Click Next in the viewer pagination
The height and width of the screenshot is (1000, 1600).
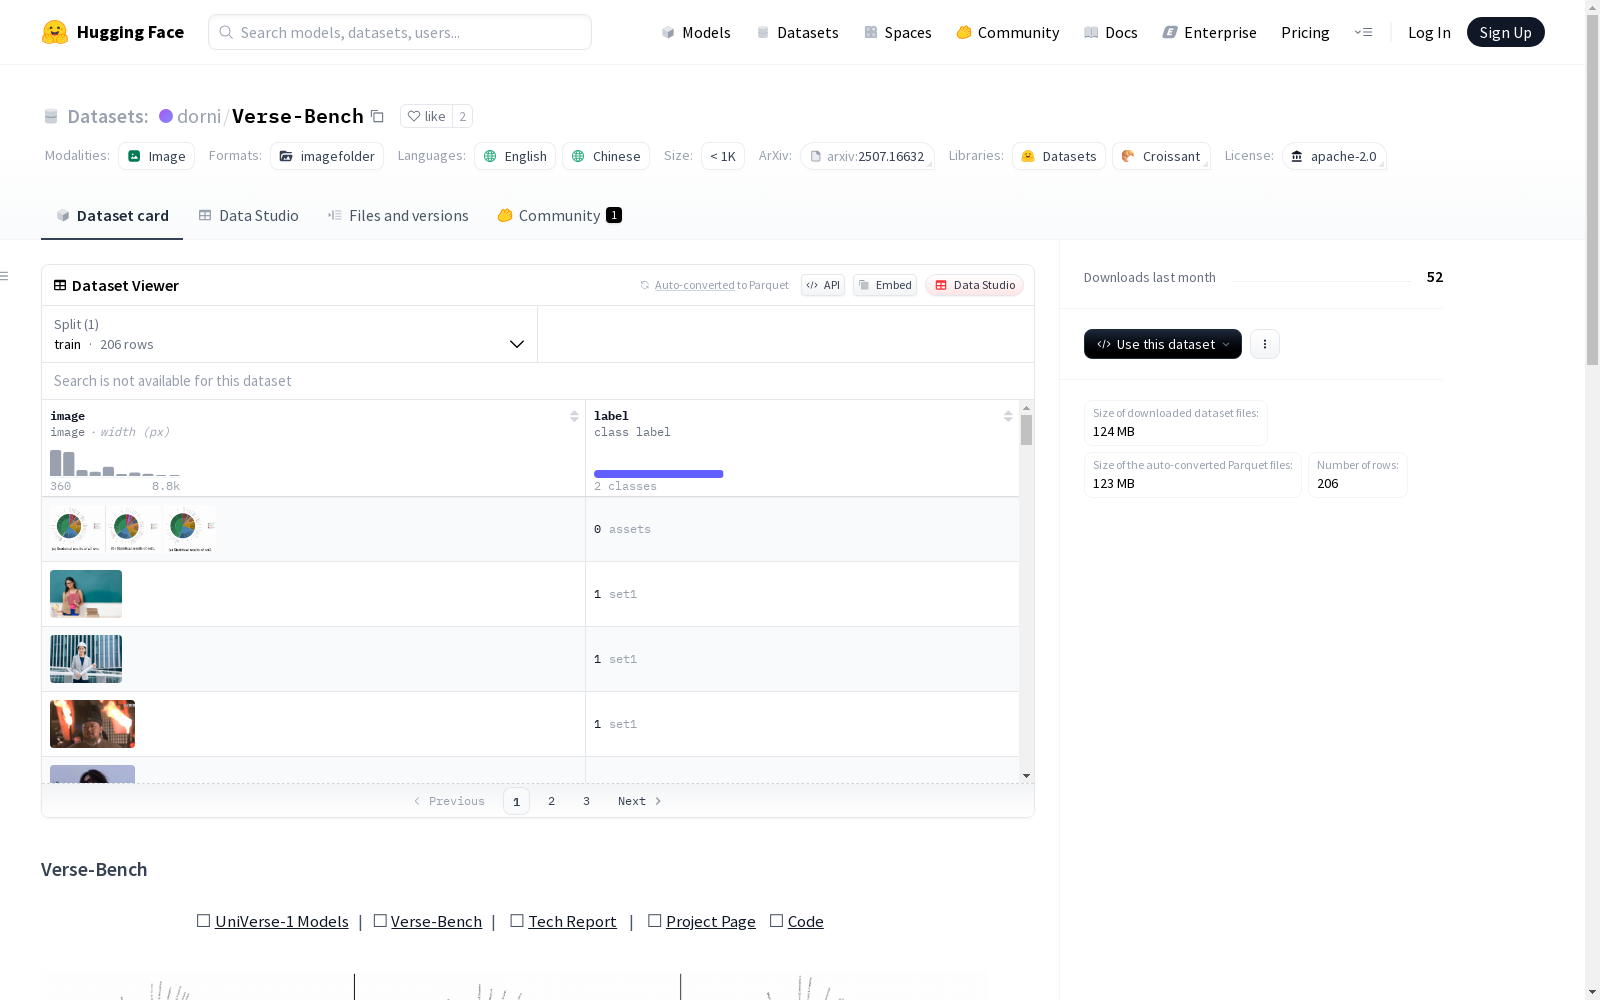640,801
